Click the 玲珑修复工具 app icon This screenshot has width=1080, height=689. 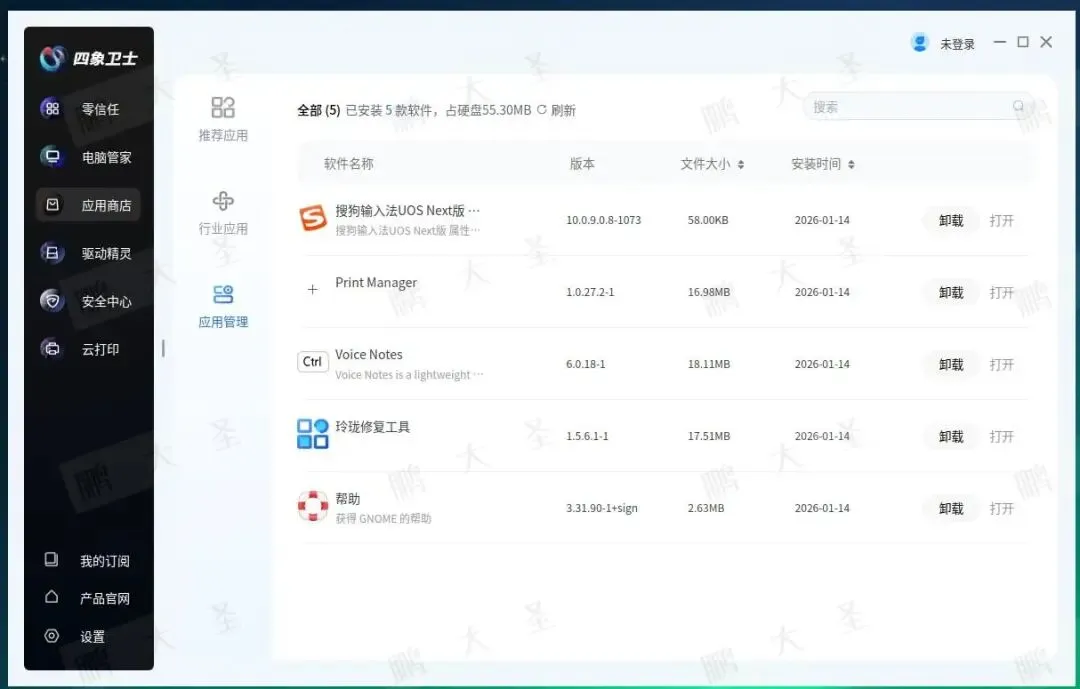point(313,433)
